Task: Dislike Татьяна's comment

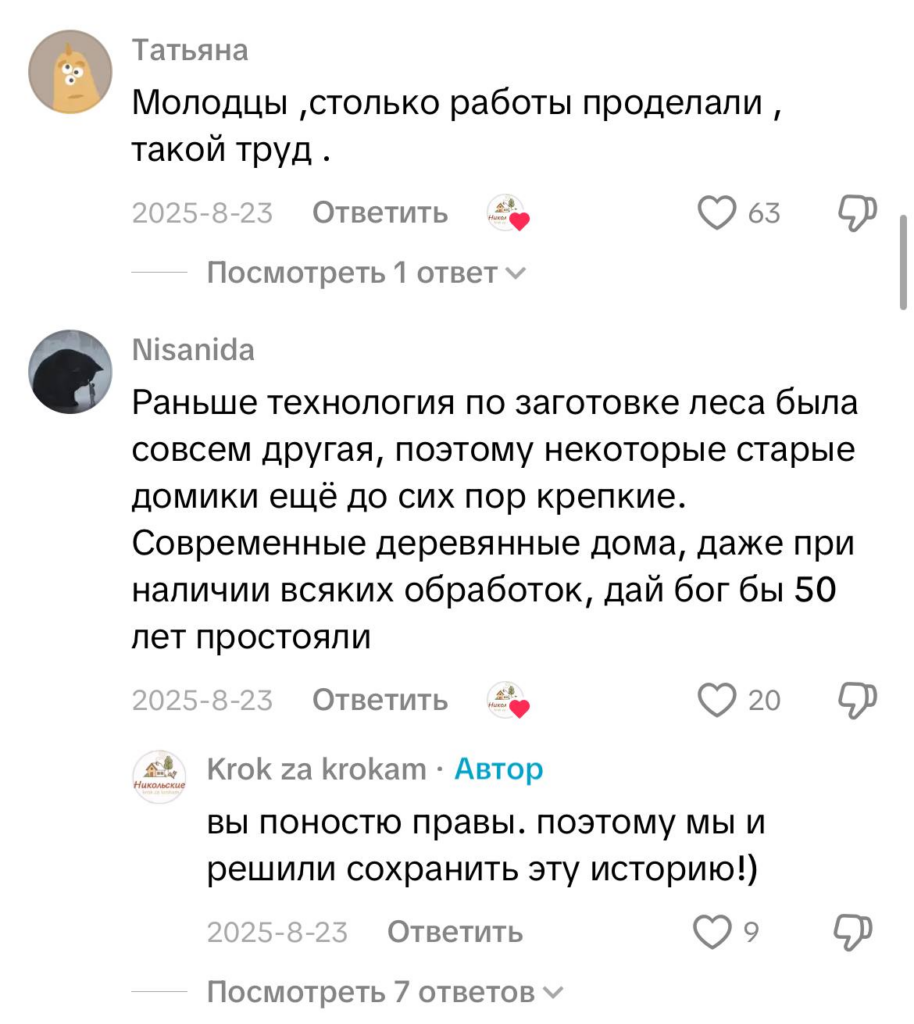Action: 855,213
